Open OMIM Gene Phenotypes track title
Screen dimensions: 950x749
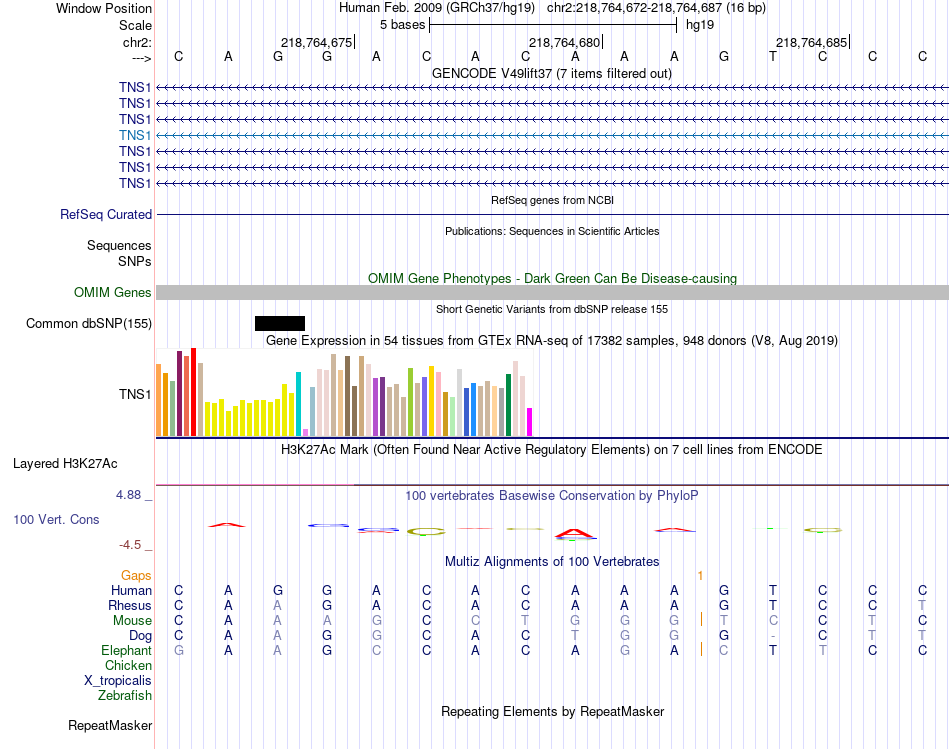552,278
